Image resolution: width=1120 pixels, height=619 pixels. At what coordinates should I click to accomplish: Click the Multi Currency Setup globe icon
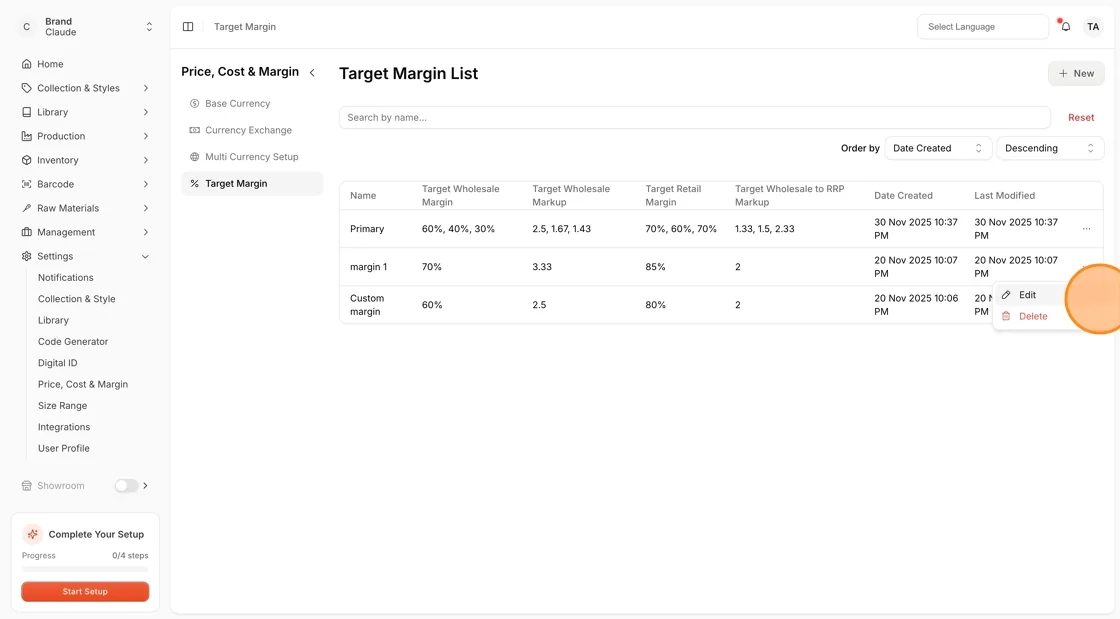(194, 156)
